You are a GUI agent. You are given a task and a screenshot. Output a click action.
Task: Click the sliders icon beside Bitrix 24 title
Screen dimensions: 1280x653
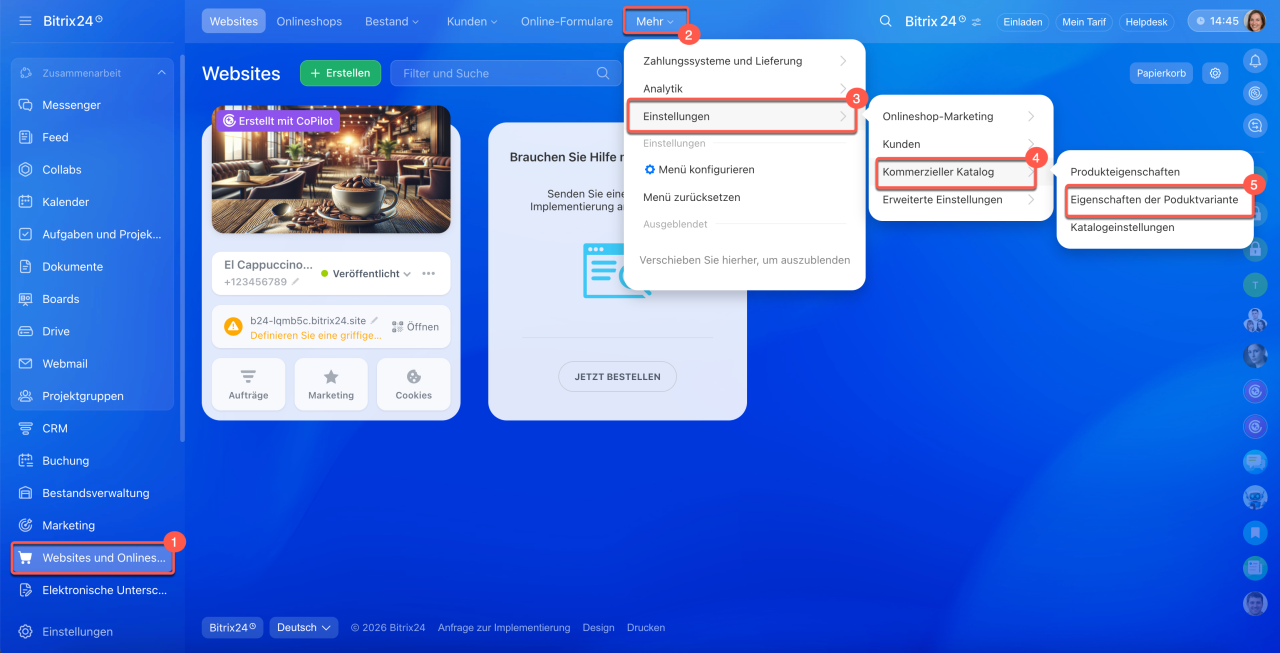(976, 22)
